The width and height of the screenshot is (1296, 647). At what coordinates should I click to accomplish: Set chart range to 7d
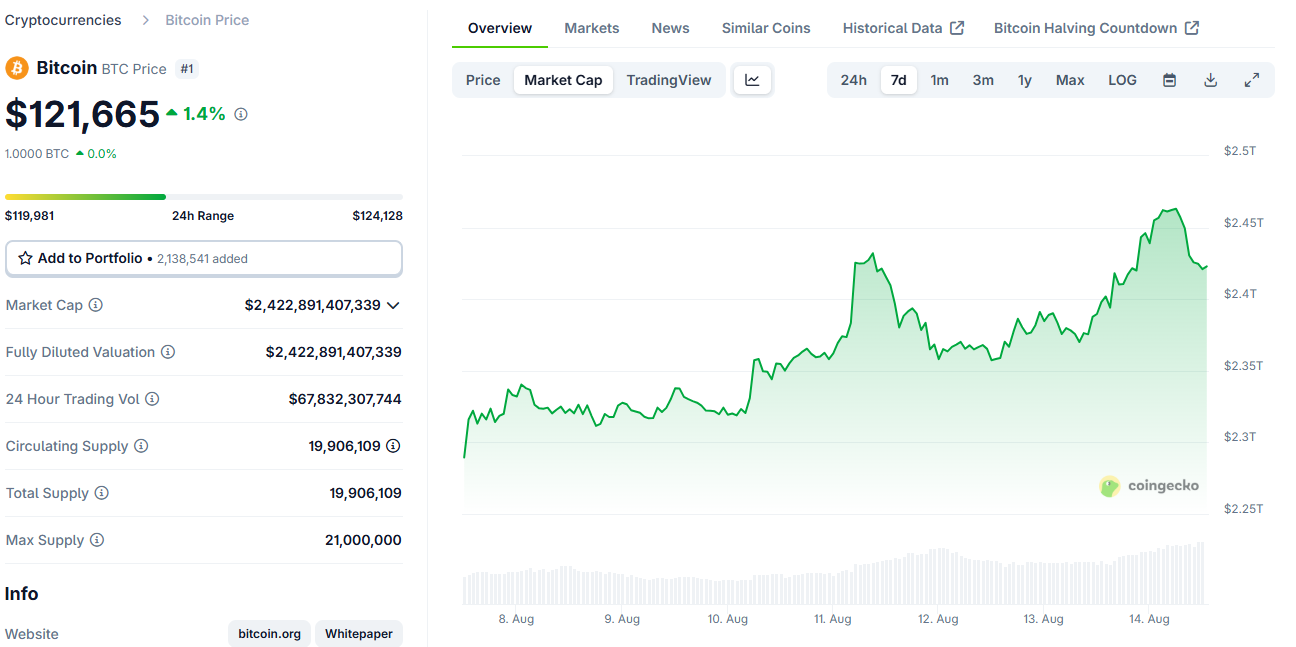point(899,80)
